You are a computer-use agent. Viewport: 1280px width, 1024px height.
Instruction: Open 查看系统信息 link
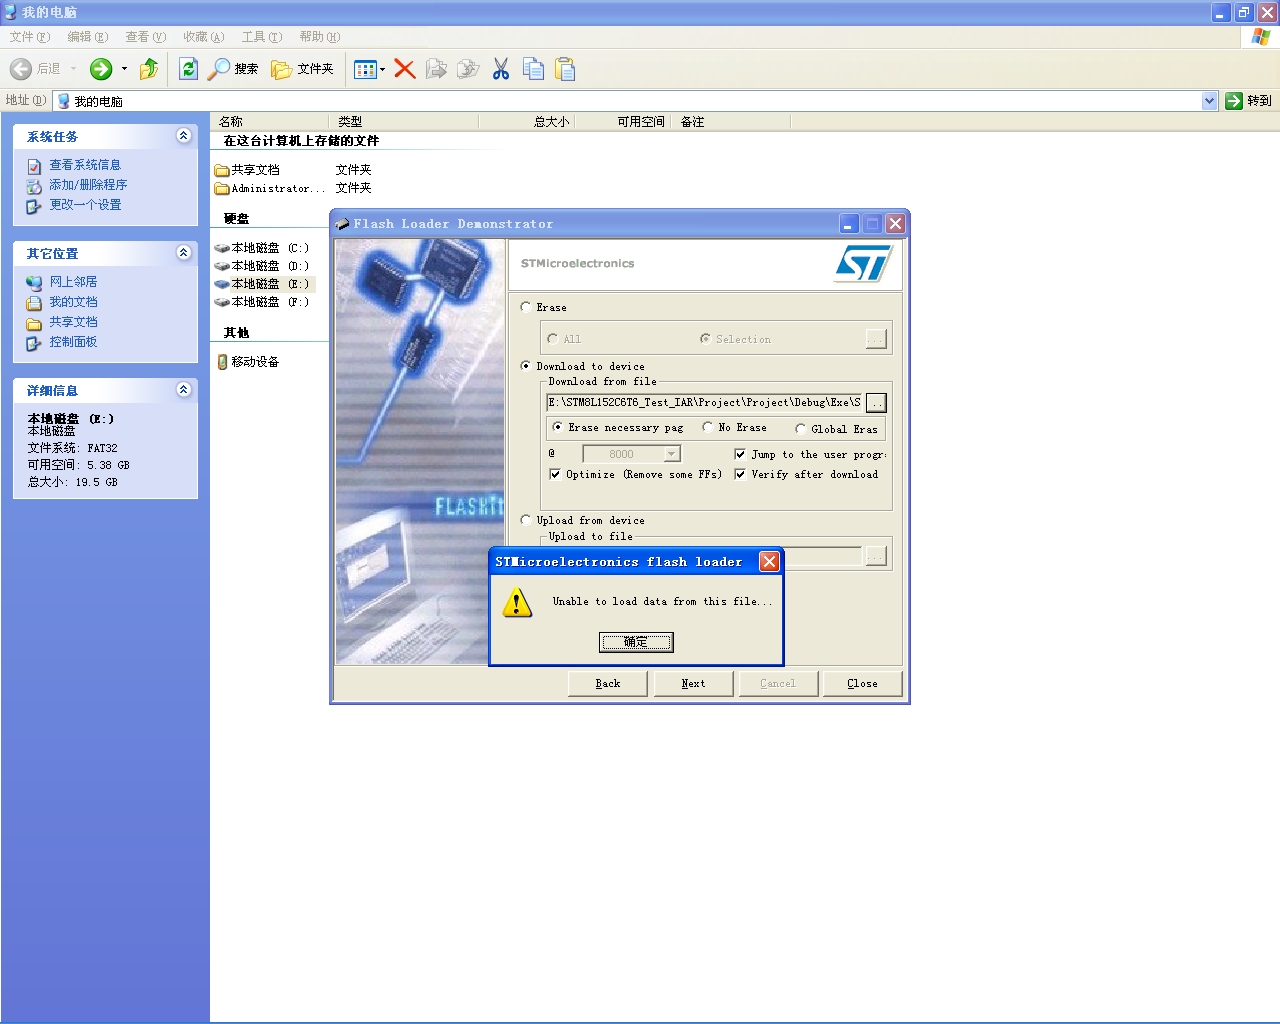click(x=85, y=165)
